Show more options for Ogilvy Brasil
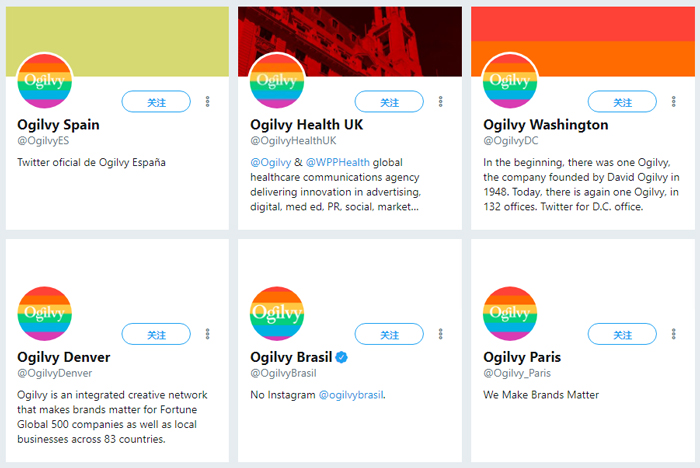This screenshot has width=700, height=468. tap(441, 334)
